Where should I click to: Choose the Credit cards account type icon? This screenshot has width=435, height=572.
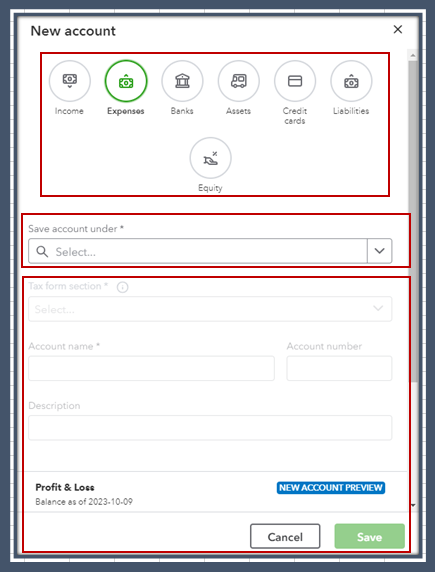click(295, 81)
